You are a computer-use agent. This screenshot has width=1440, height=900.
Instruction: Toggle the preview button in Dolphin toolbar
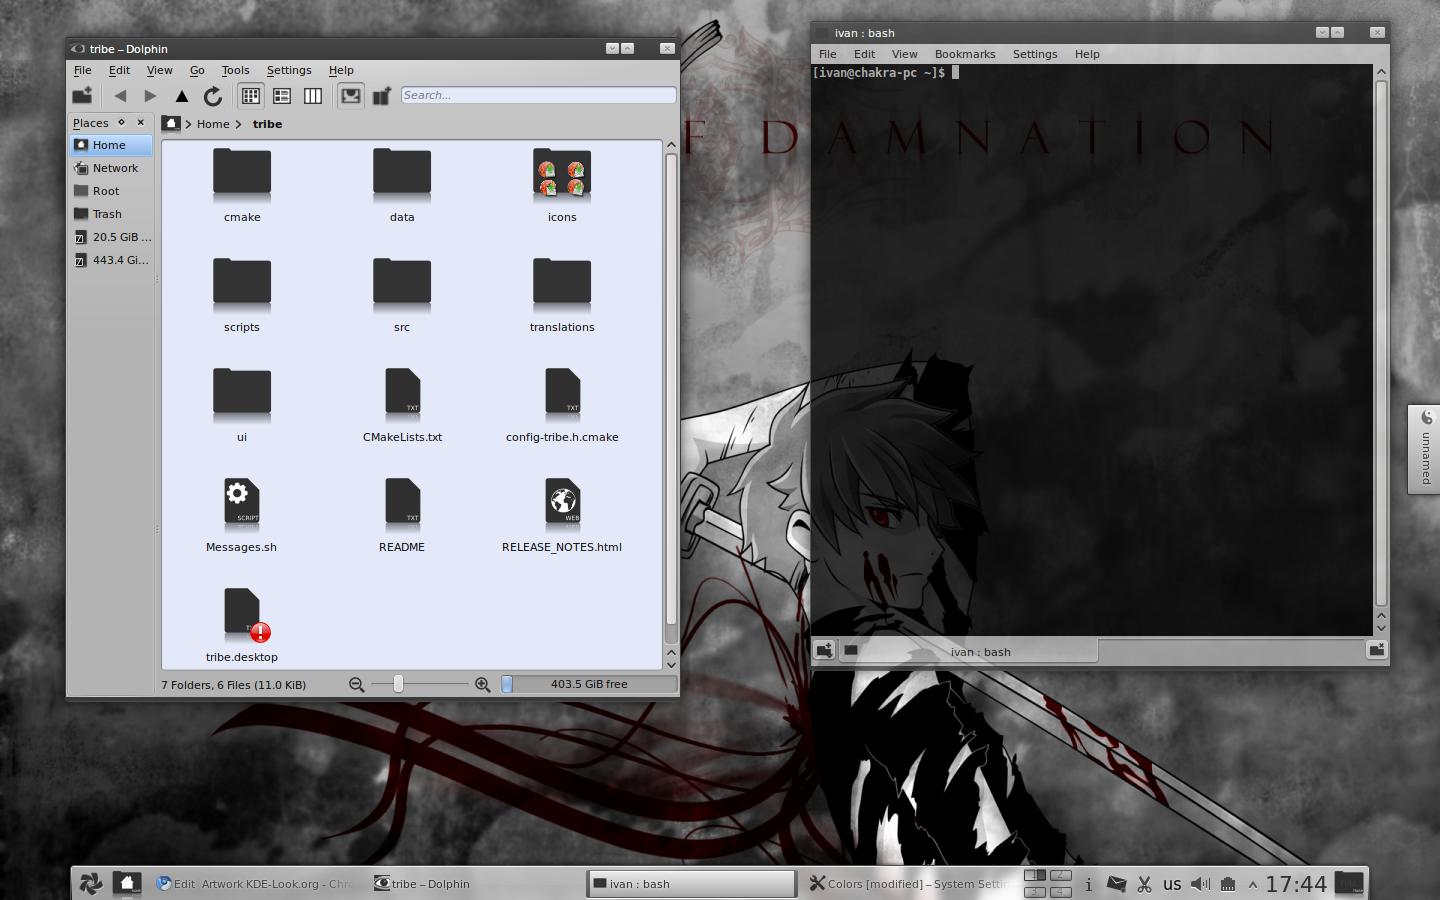click(351, 96)
